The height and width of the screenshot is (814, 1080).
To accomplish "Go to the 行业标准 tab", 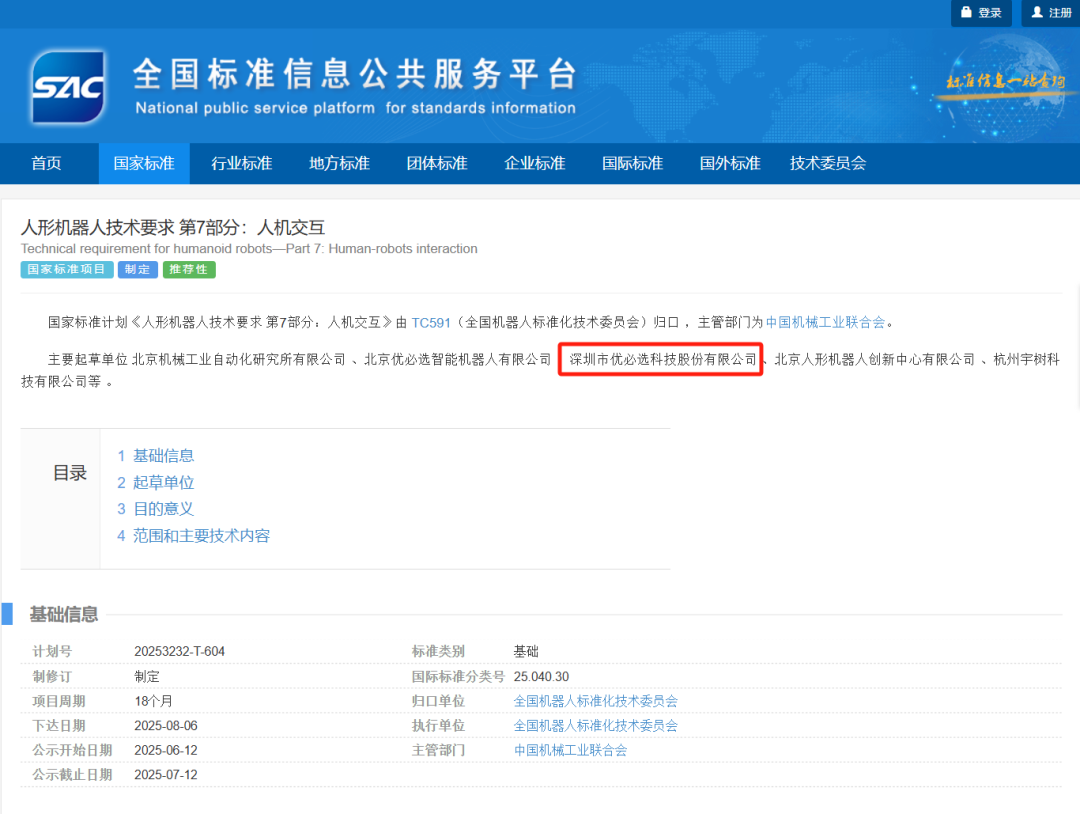I will tap(242, 163).
